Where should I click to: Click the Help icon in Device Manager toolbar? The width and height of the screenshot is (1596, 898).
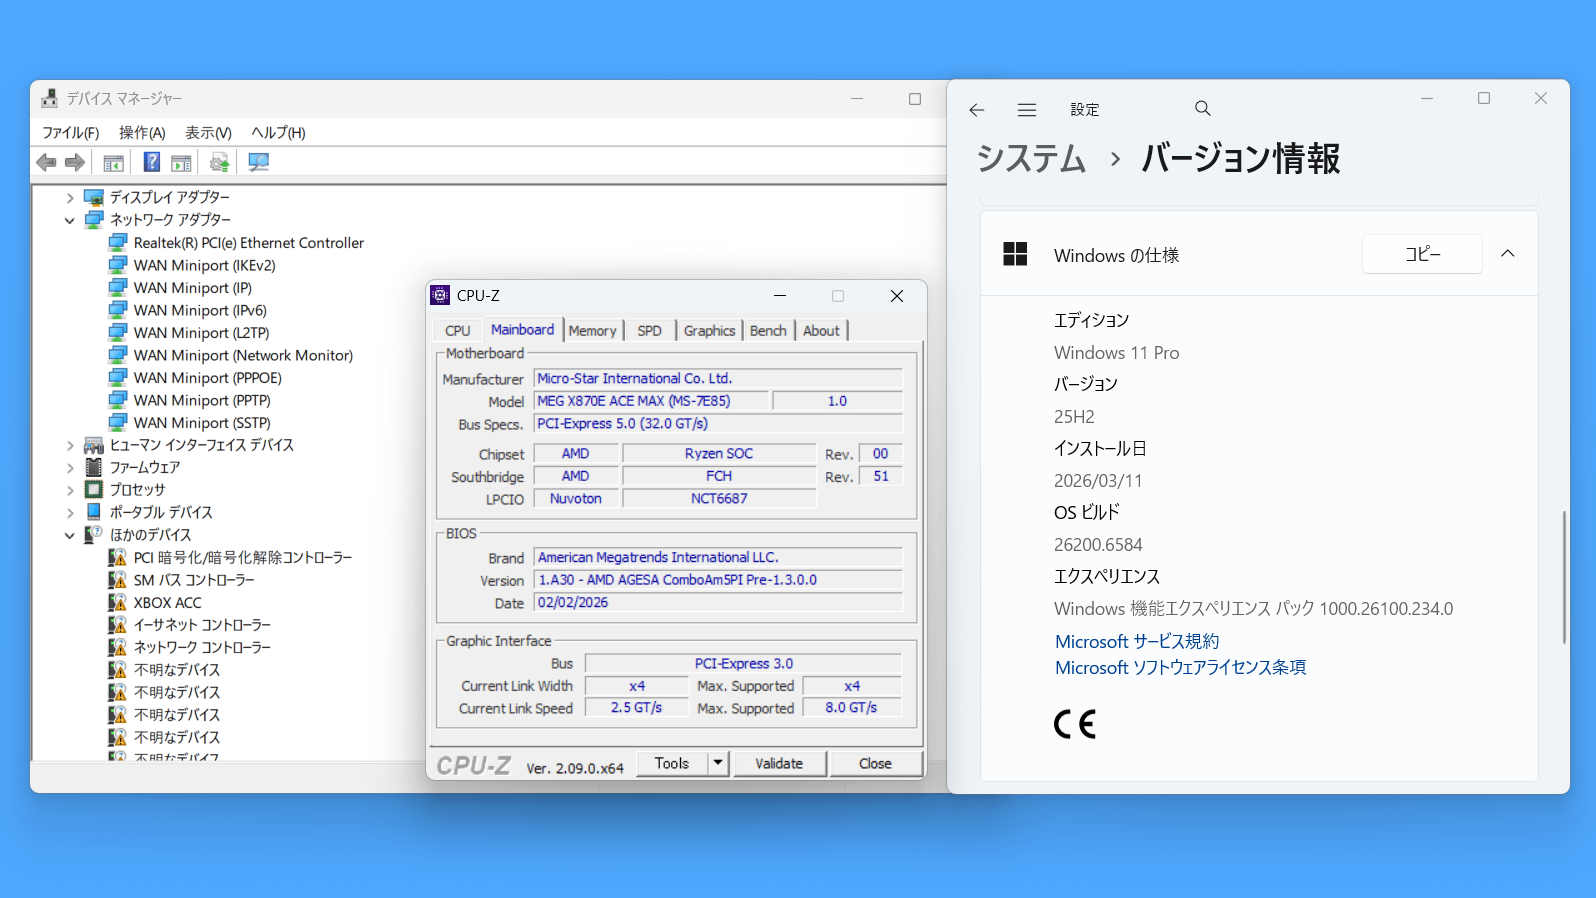pos(151,162)
